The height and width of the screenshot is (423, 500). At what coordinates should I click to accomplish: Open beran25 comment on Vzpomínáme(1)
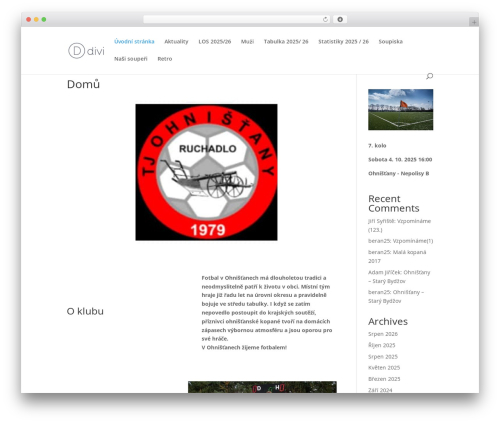pyautogui.click(x=400, y=241)
